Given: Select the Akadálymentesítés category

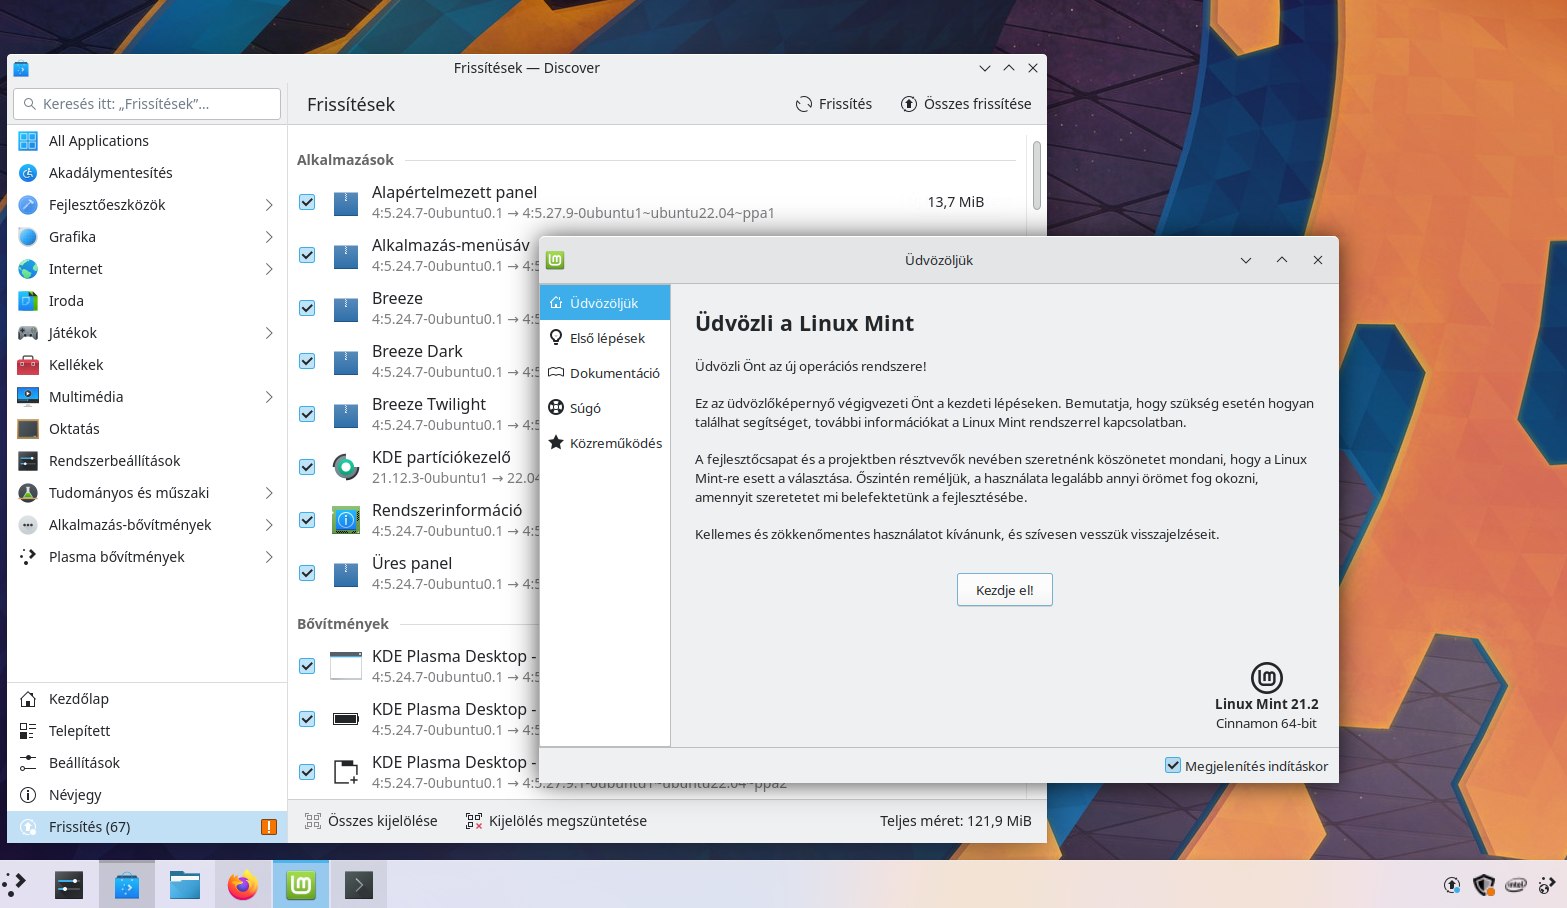Looking at the screenshot, I should [x=147, y=173].
